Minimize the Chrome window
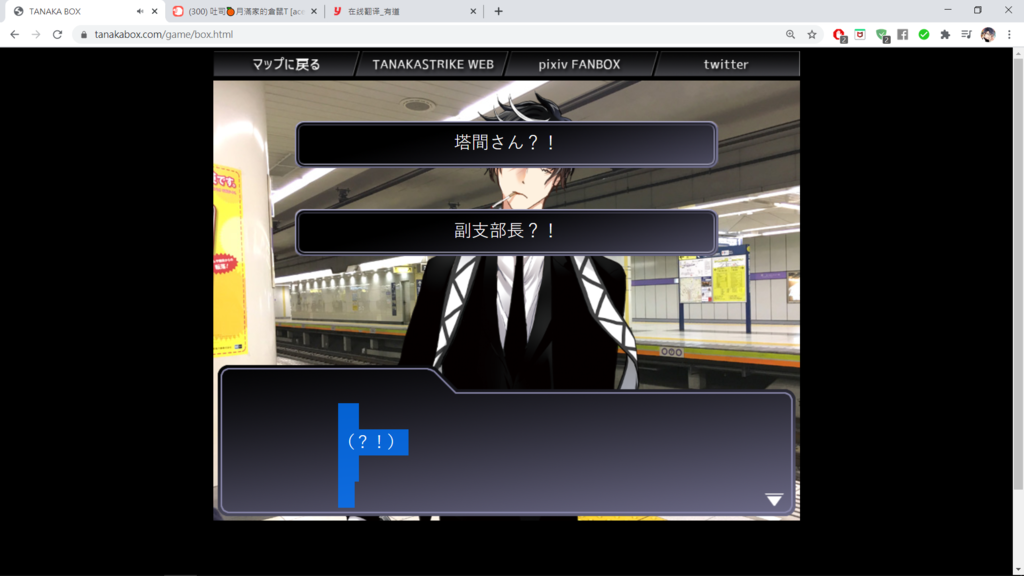 pyautogui.click(x=948, y=10)
